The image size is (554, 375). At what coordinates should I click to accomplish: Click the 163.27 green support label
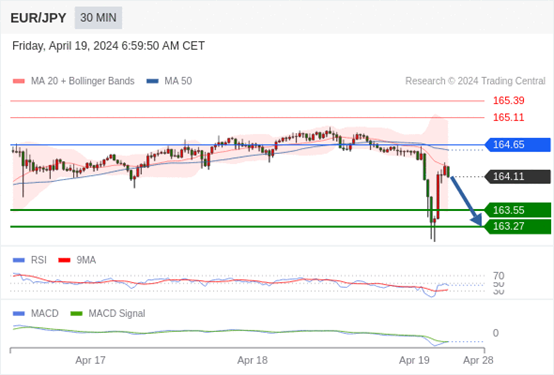coord(518,227)
